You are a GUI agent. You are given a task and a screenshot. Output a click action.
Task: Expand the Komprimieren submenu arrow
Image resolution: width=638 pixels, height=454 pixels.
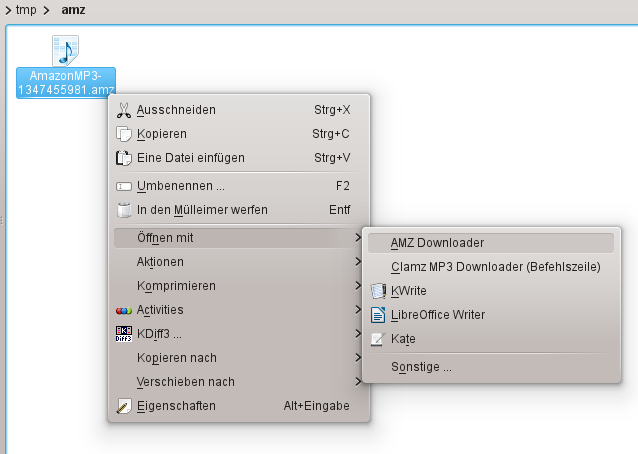point(358,286)
